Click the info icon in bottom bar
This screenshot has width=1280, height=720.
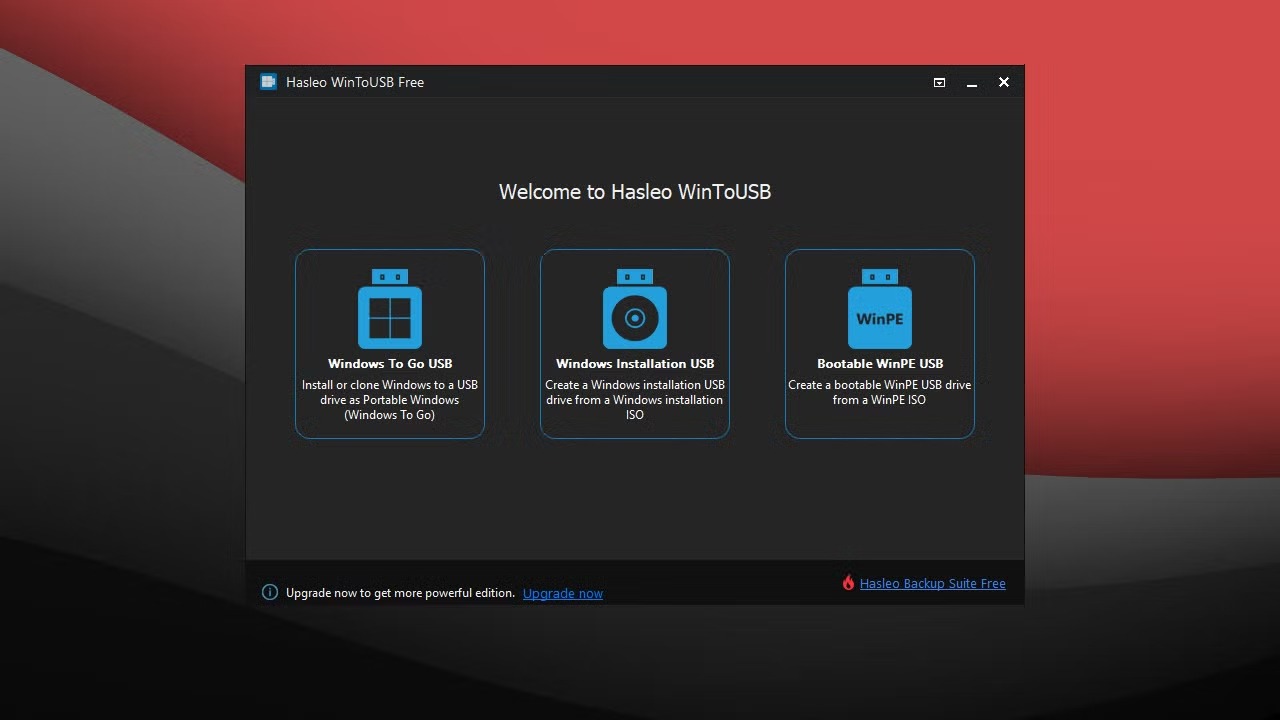[x=269, y=591]
